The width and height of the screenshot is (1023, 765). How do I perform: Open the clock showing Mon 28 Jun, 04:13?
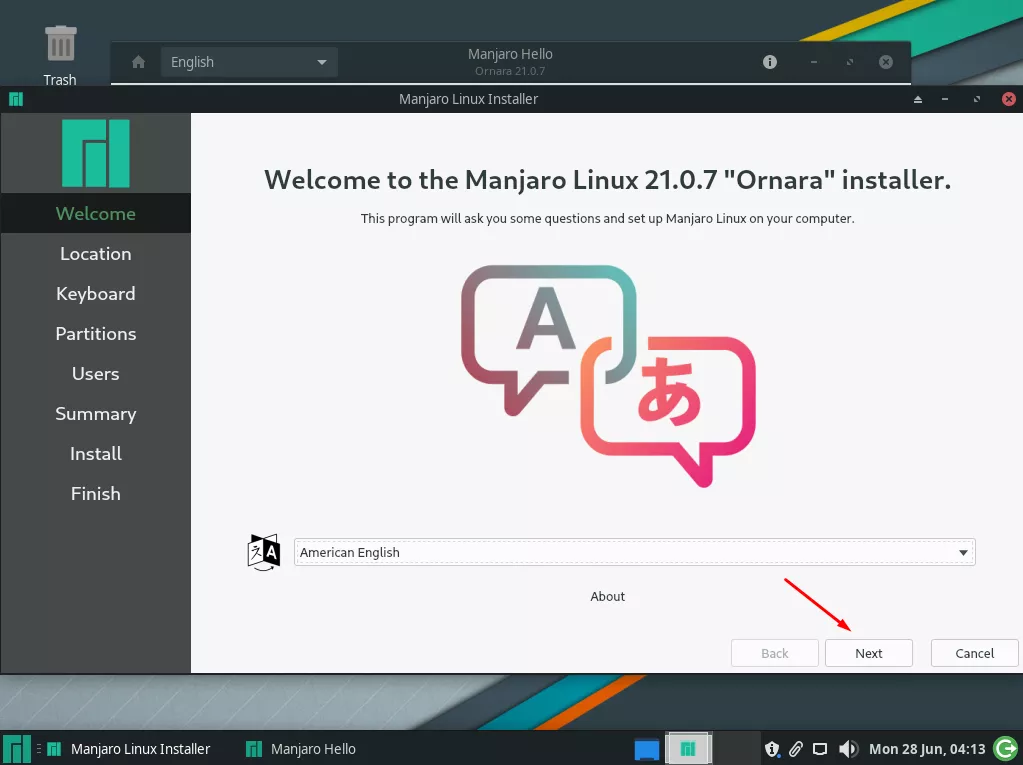click(x=926, y=749)
